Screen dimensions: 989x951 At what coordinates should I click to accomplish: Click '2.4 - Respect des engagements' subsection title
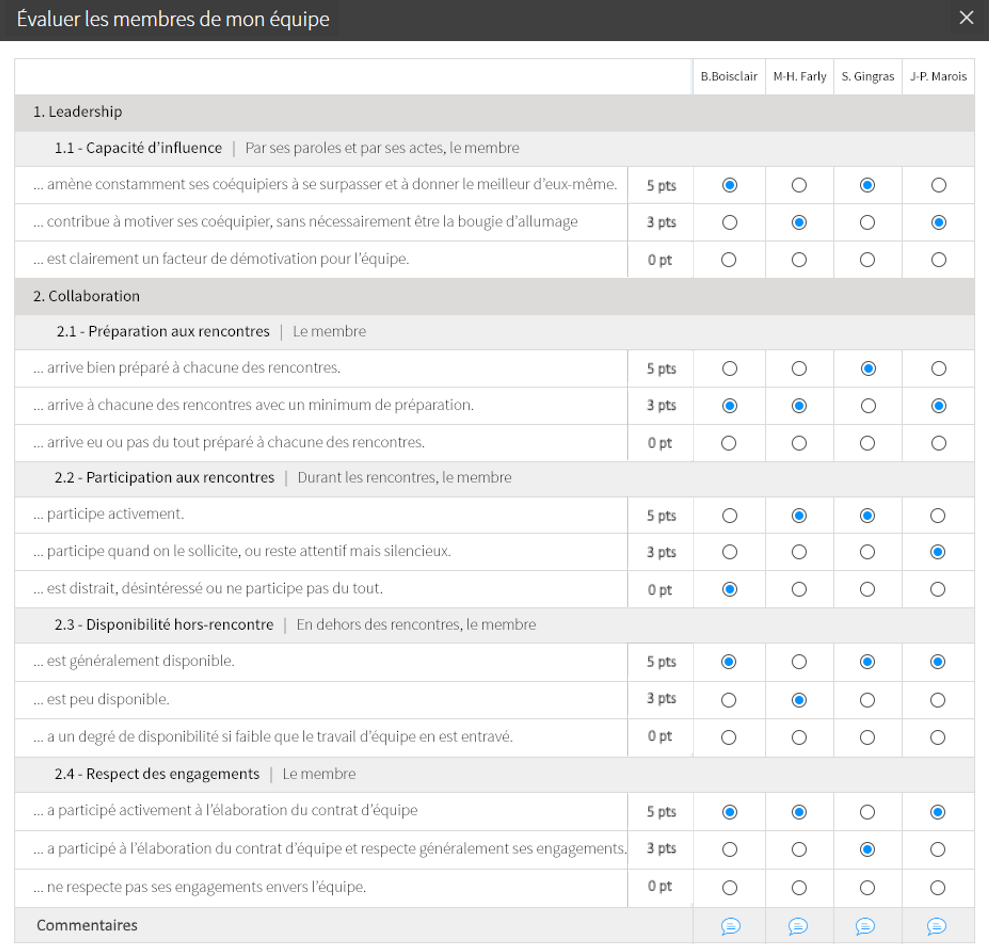click(157, 774)
